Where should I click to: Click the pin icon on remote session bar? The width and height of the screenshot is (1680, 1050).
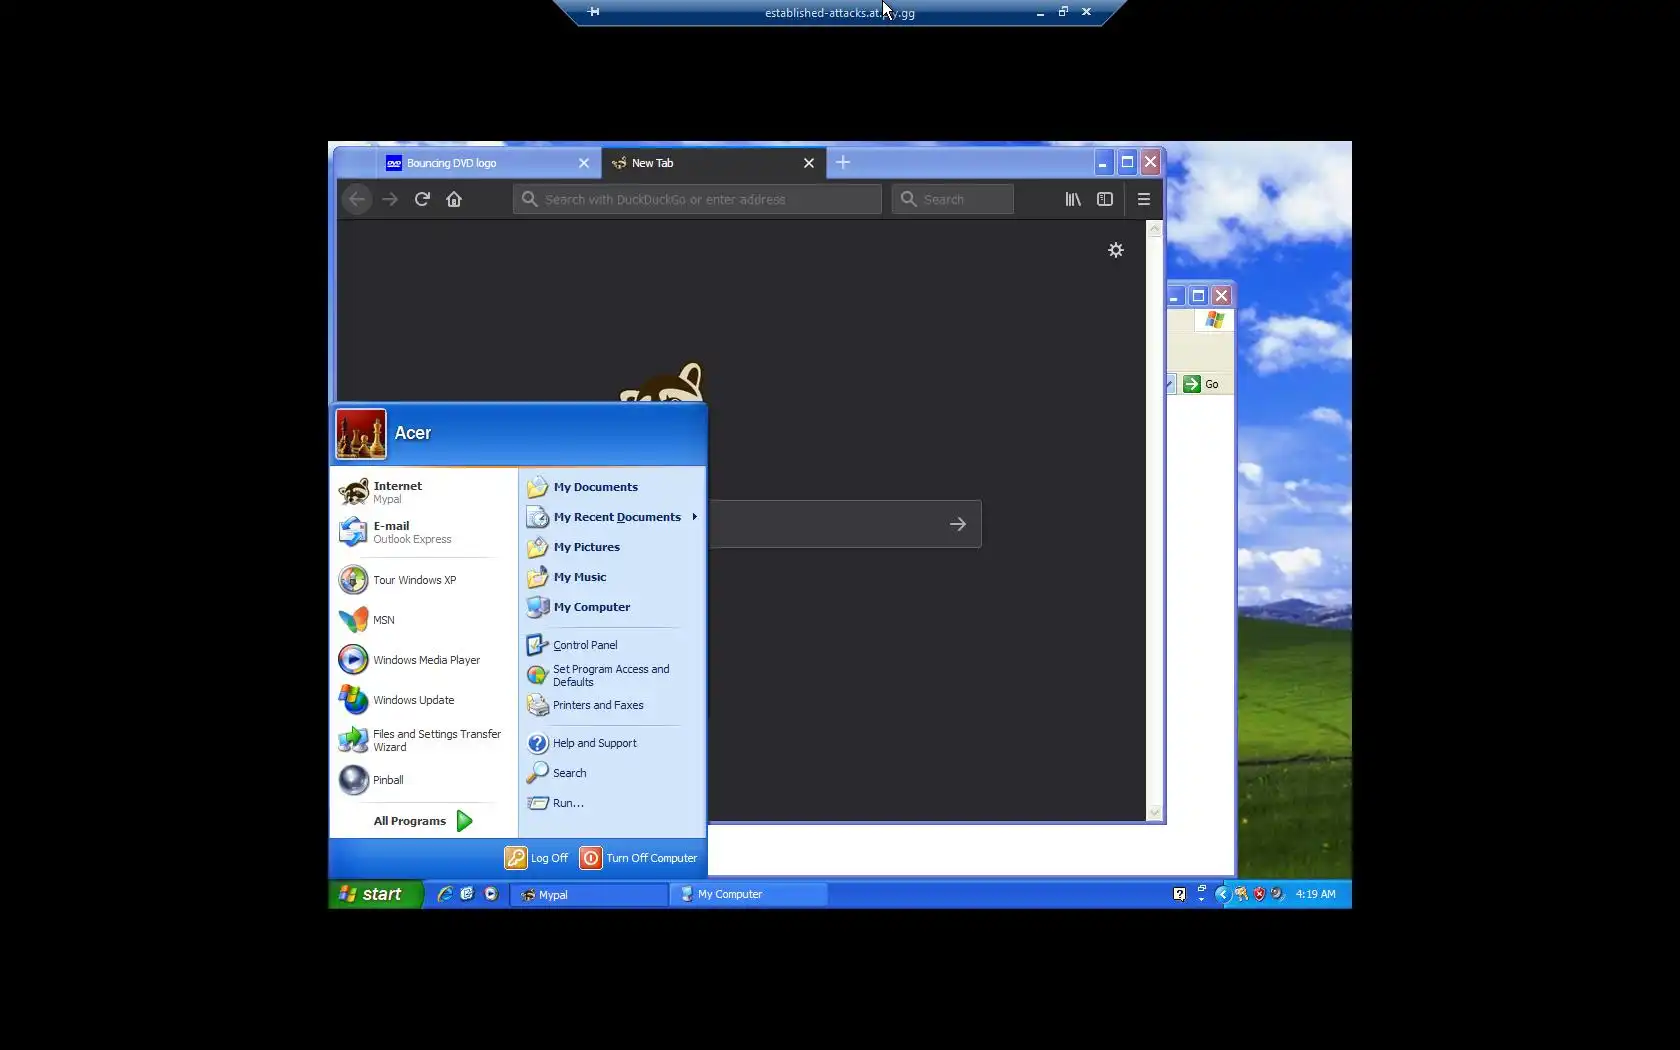[x=594, y=12]
